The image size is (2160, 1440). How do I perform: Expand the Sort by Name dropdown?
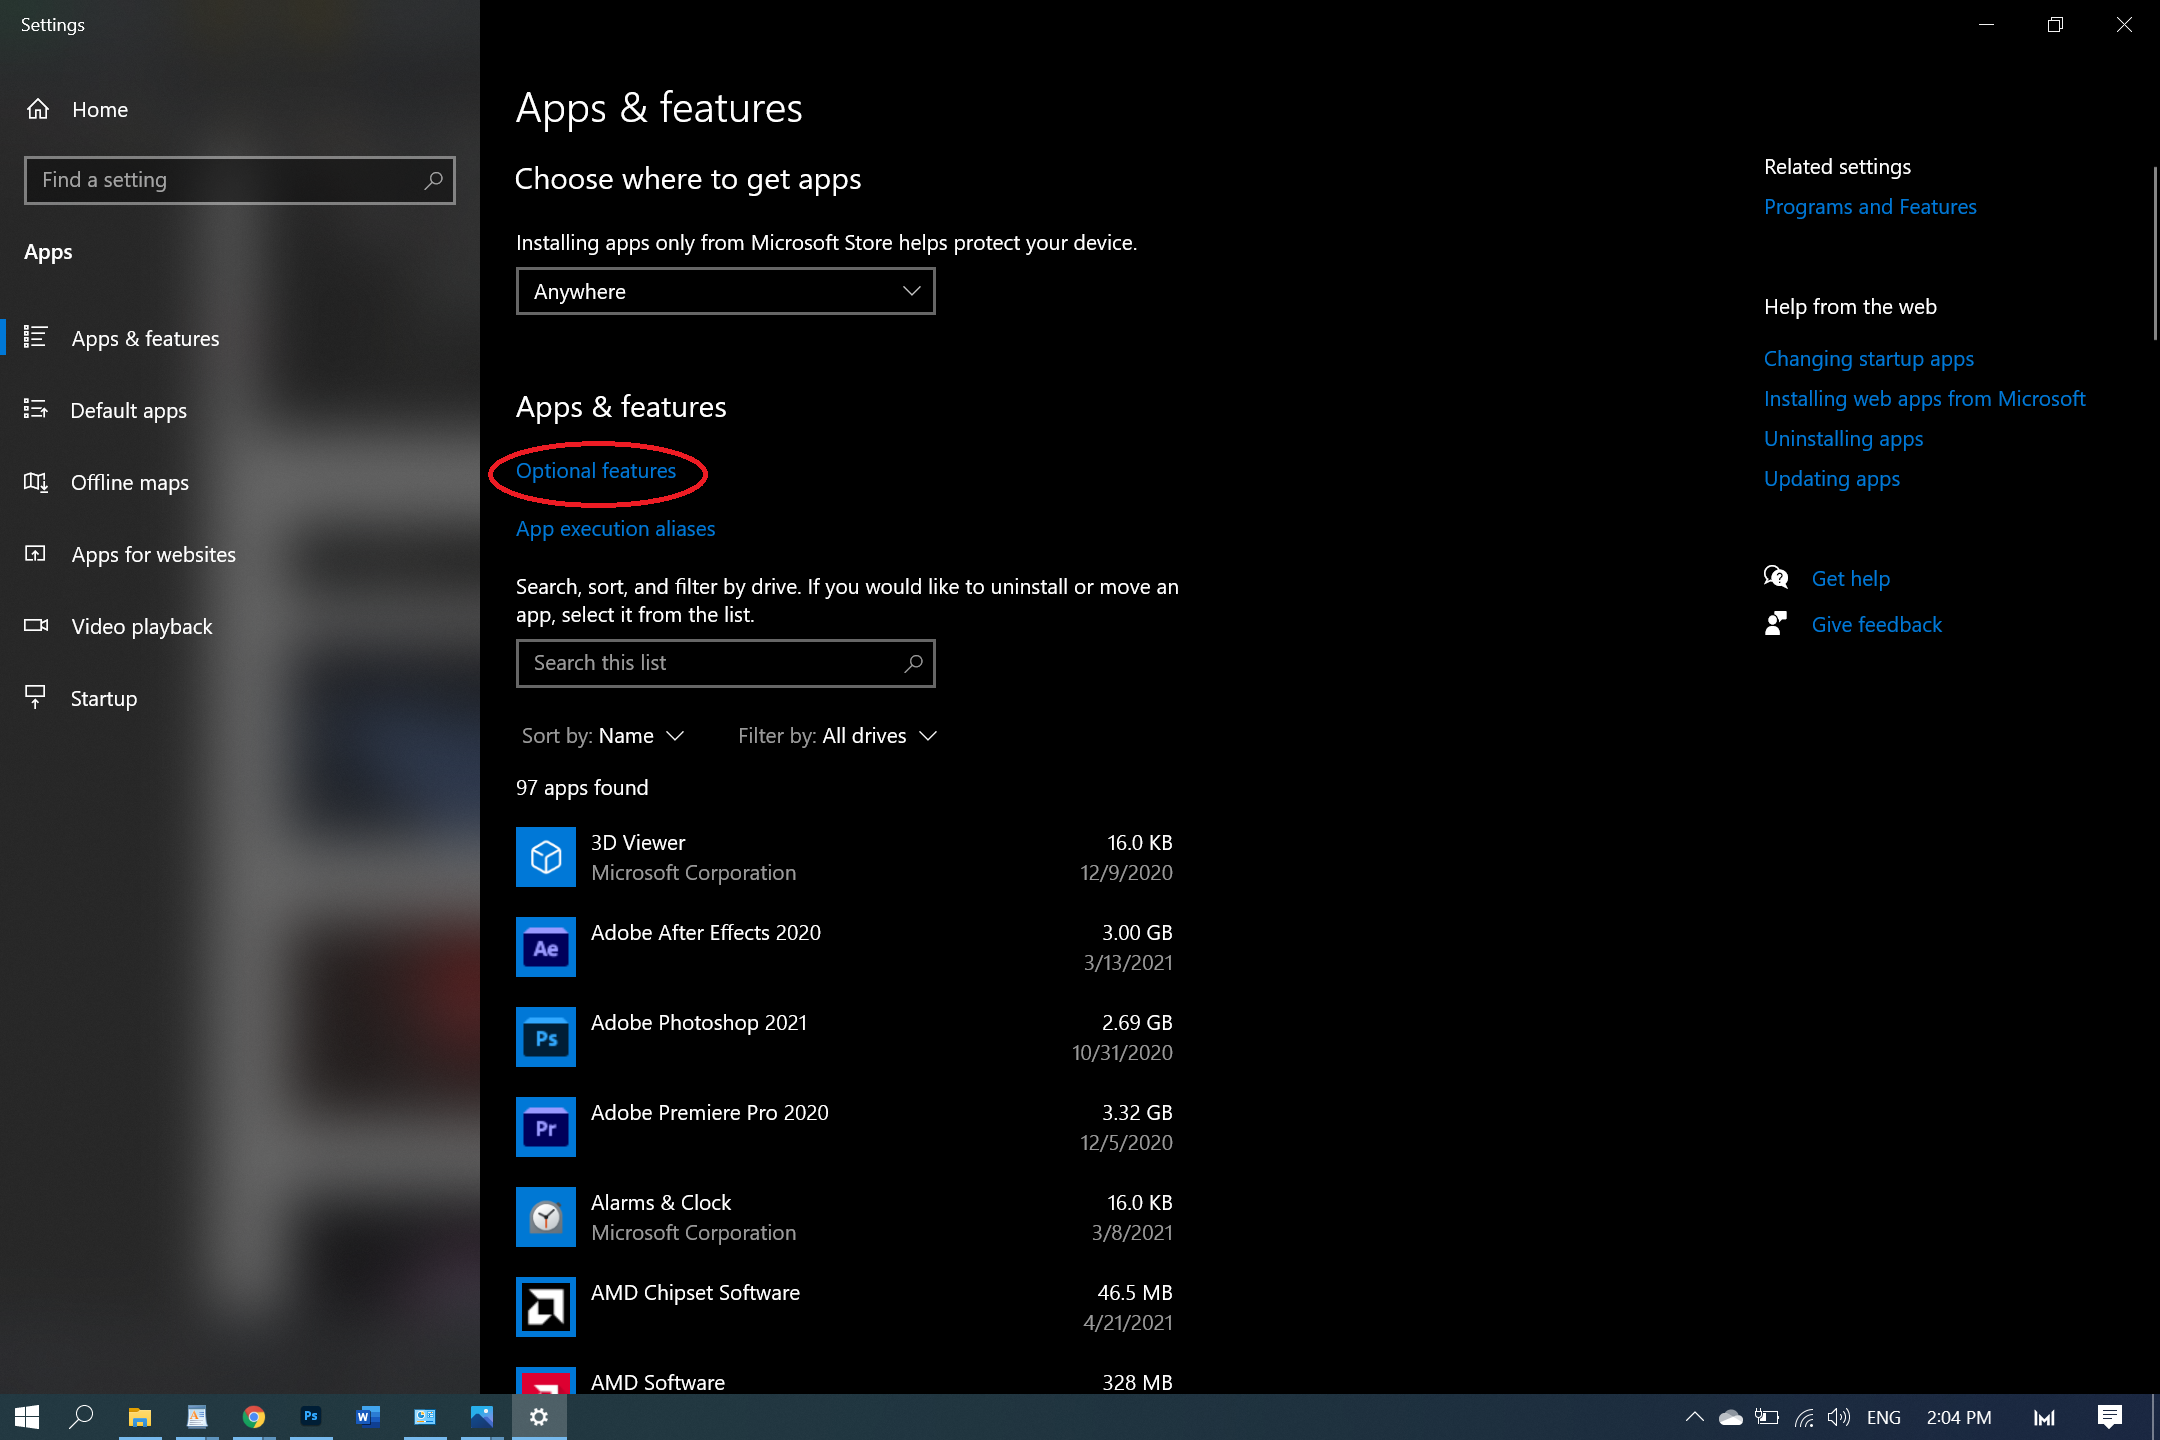(x=603, y=735)
